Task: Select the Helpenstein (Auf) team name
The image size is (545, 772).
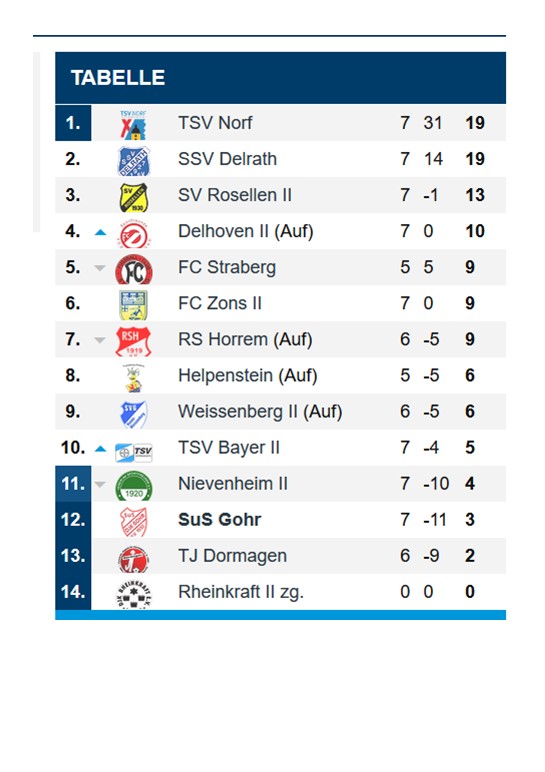Action: click(x=248, y=376)
